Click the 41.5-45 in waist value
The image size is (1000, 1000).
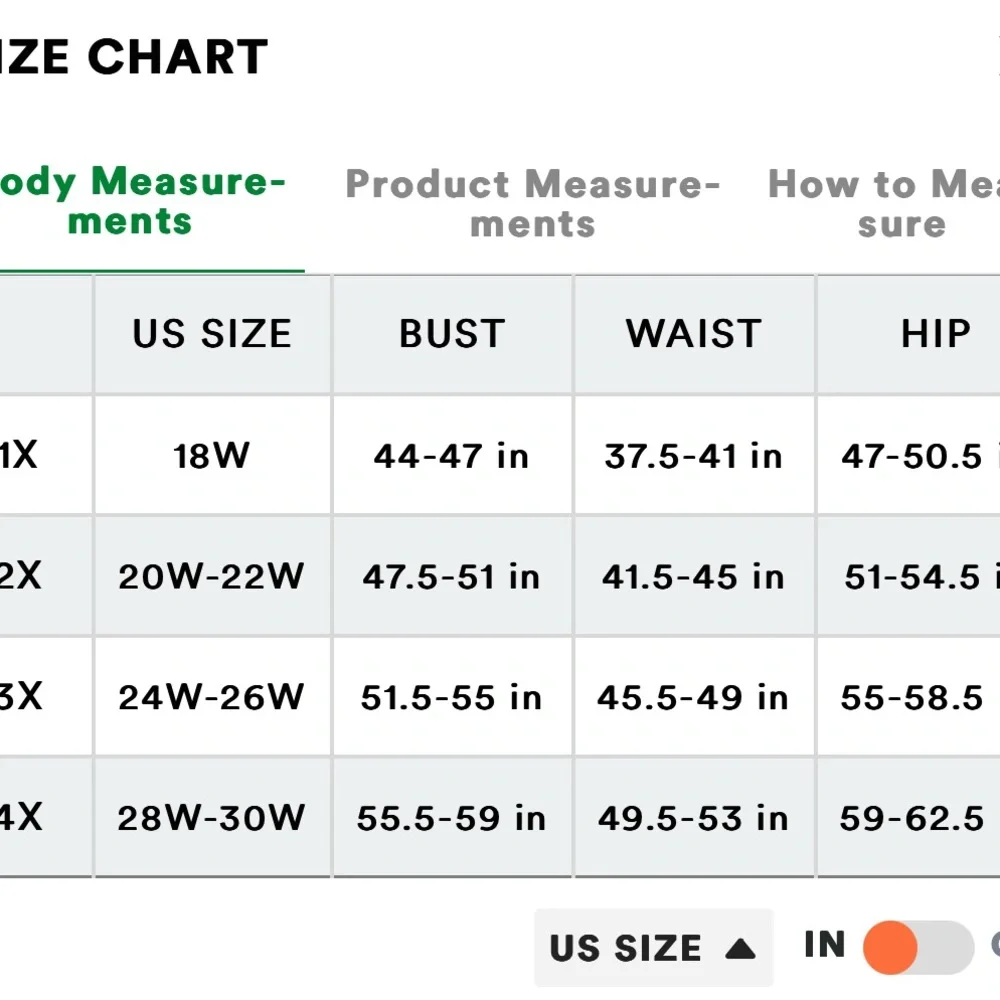point(694,576)
